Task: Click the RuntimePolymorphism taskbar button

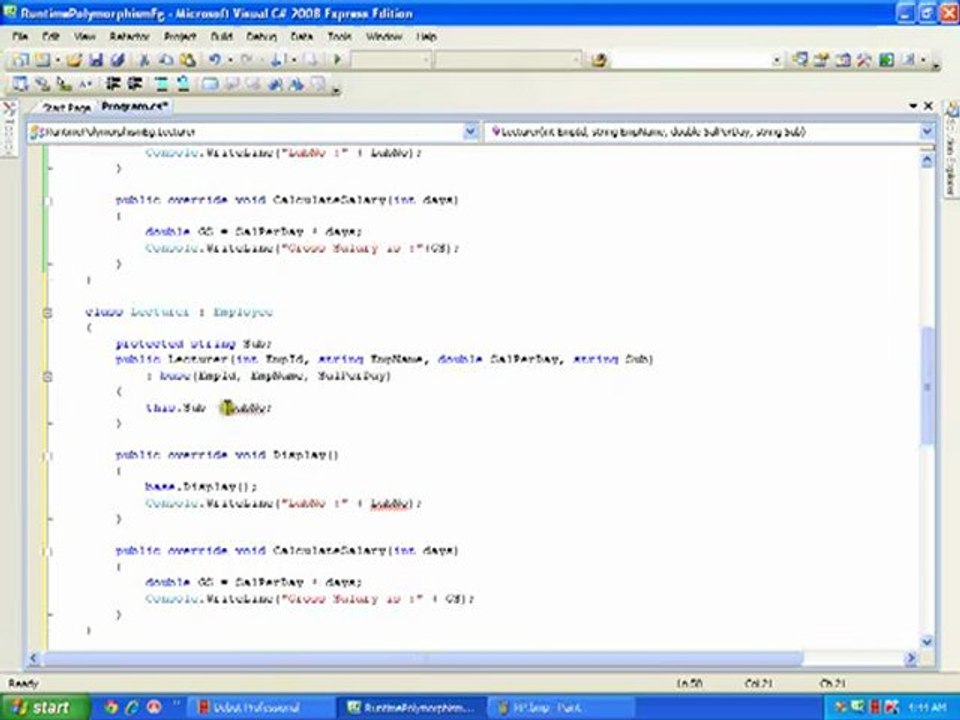Action: click(410, 708)
